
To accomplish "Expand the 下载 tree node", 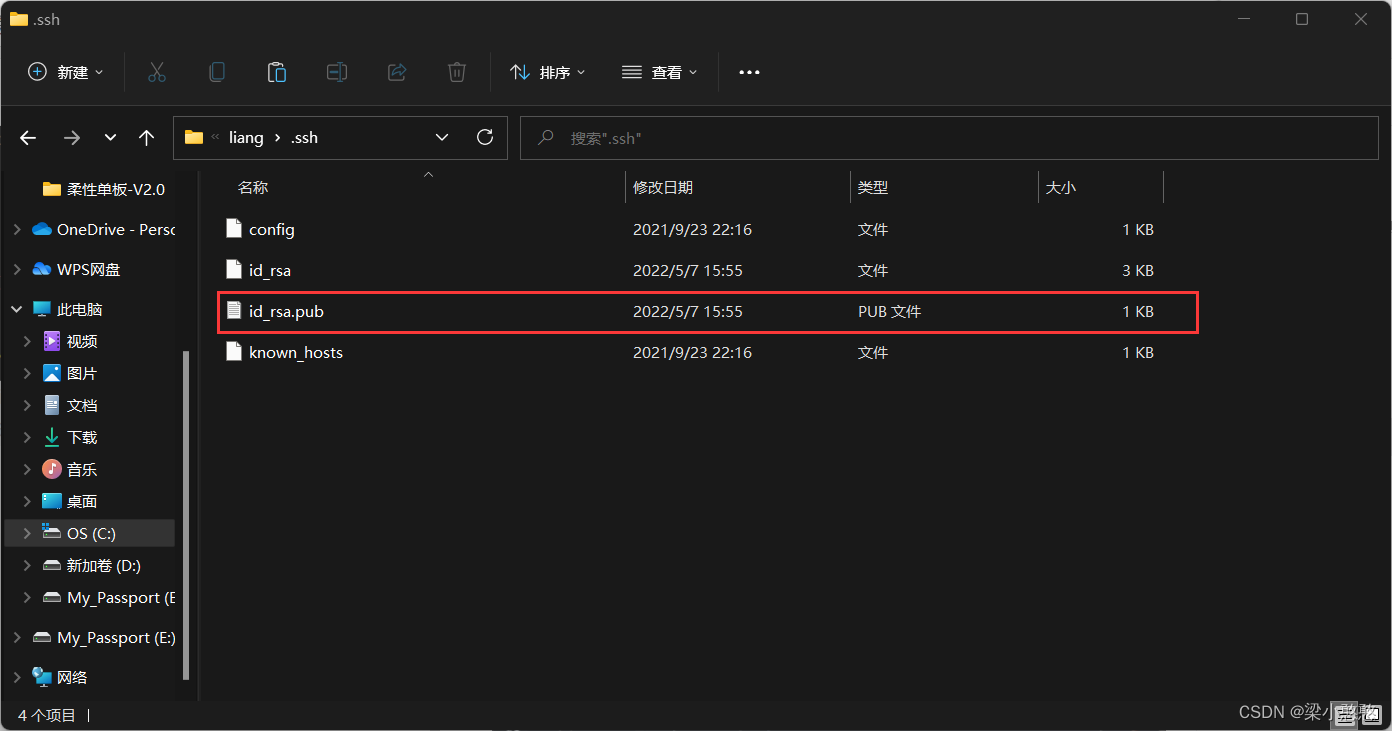I will click(x=27, y=437).
